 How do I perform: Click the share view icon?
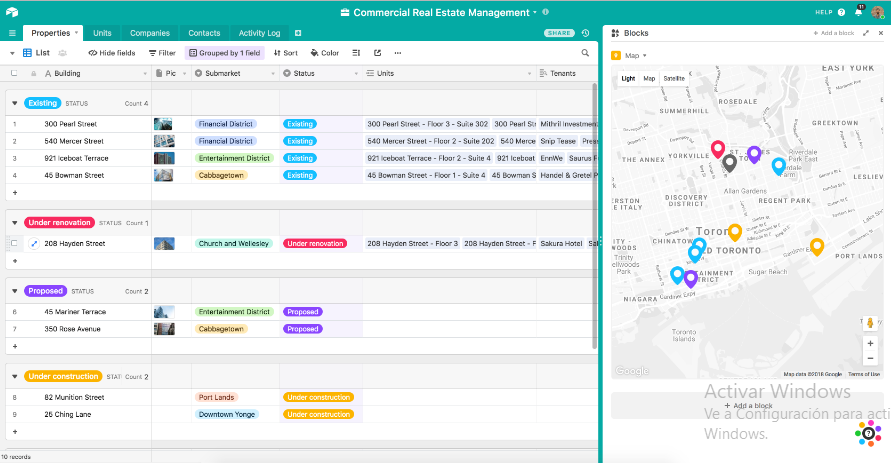(377, 53)
